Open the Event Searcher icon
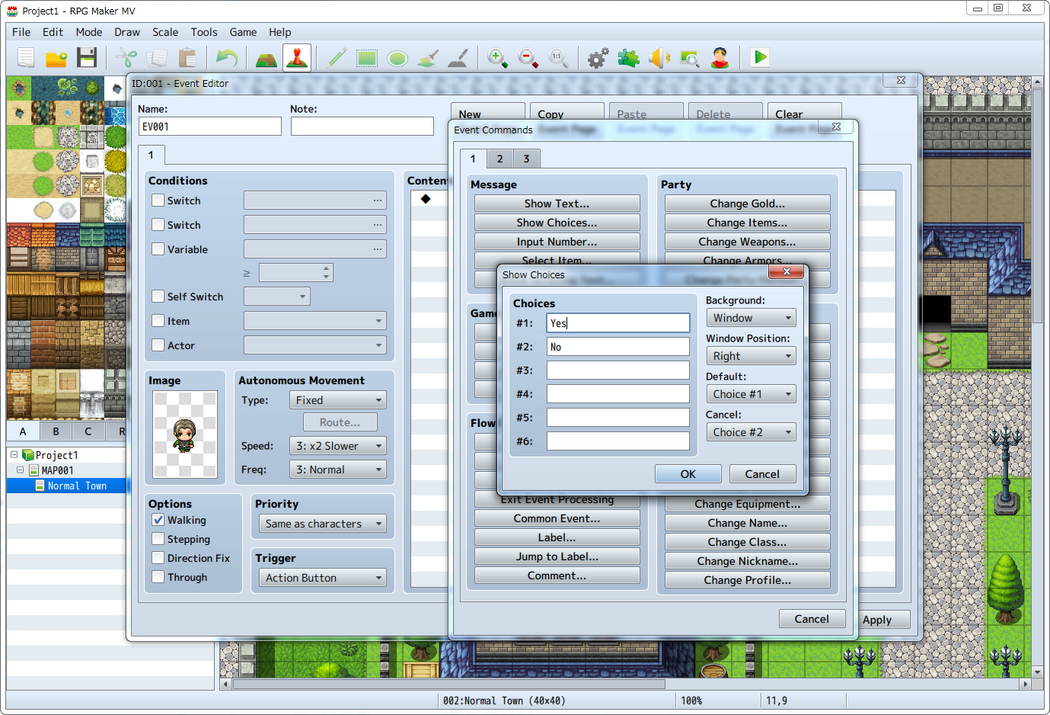The width and height of the screenshot is (1050, 715). pyautogui.click(x=690, y=58)
